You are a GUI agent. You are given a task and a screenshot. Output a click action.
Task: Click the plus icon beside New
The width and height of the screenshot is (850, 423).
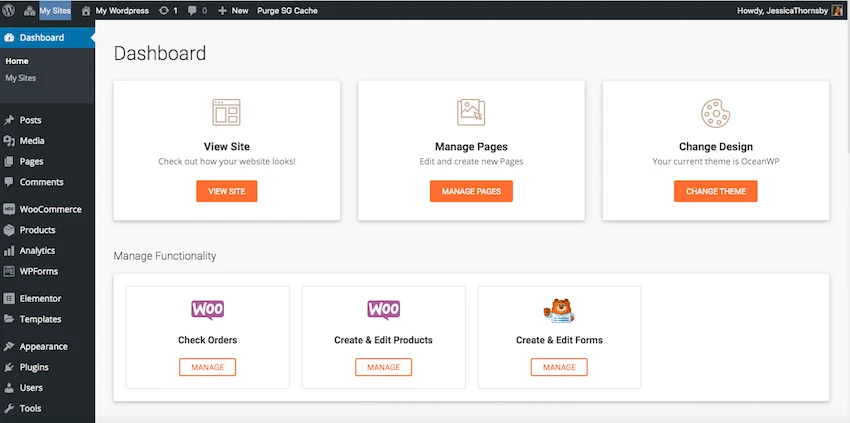pos(222,10)
